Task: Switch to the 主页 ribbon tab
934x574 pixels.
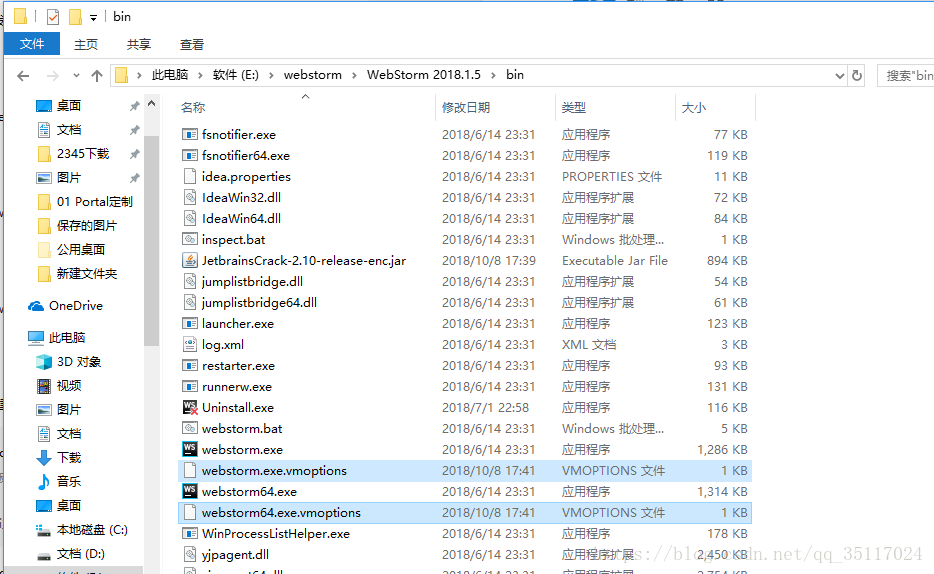Action: click(86, 45)
